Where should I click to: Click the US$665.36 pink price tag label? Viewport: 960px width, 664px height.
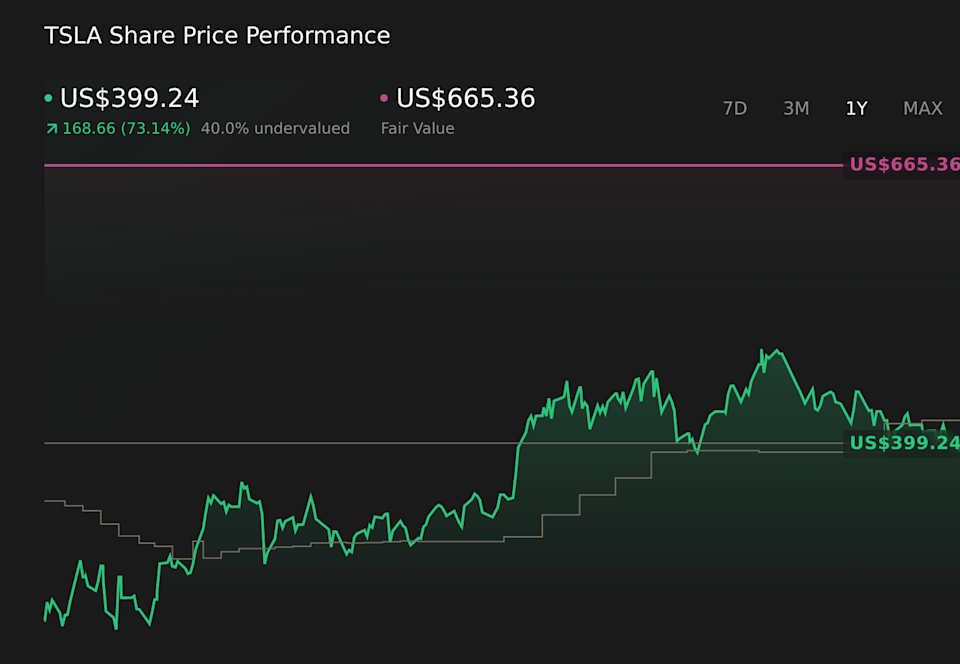pyautogui.click(x=903, y=164)
